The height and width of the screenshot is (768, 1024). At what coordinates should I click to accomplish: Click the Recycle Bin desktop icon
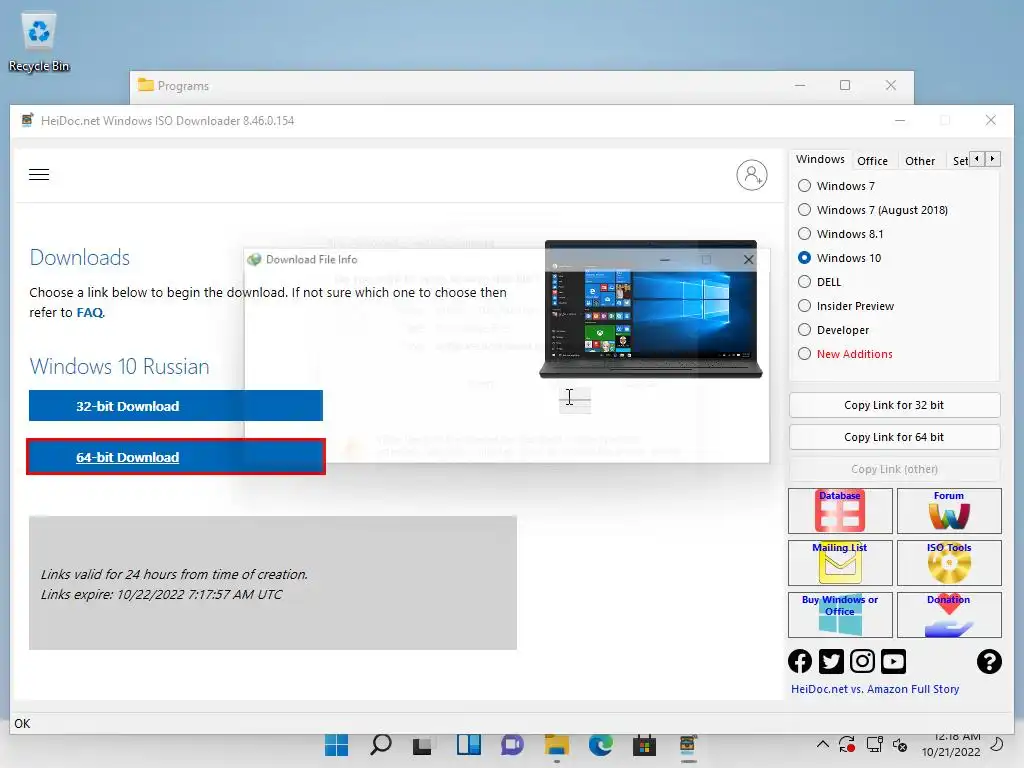pos(39,42)
